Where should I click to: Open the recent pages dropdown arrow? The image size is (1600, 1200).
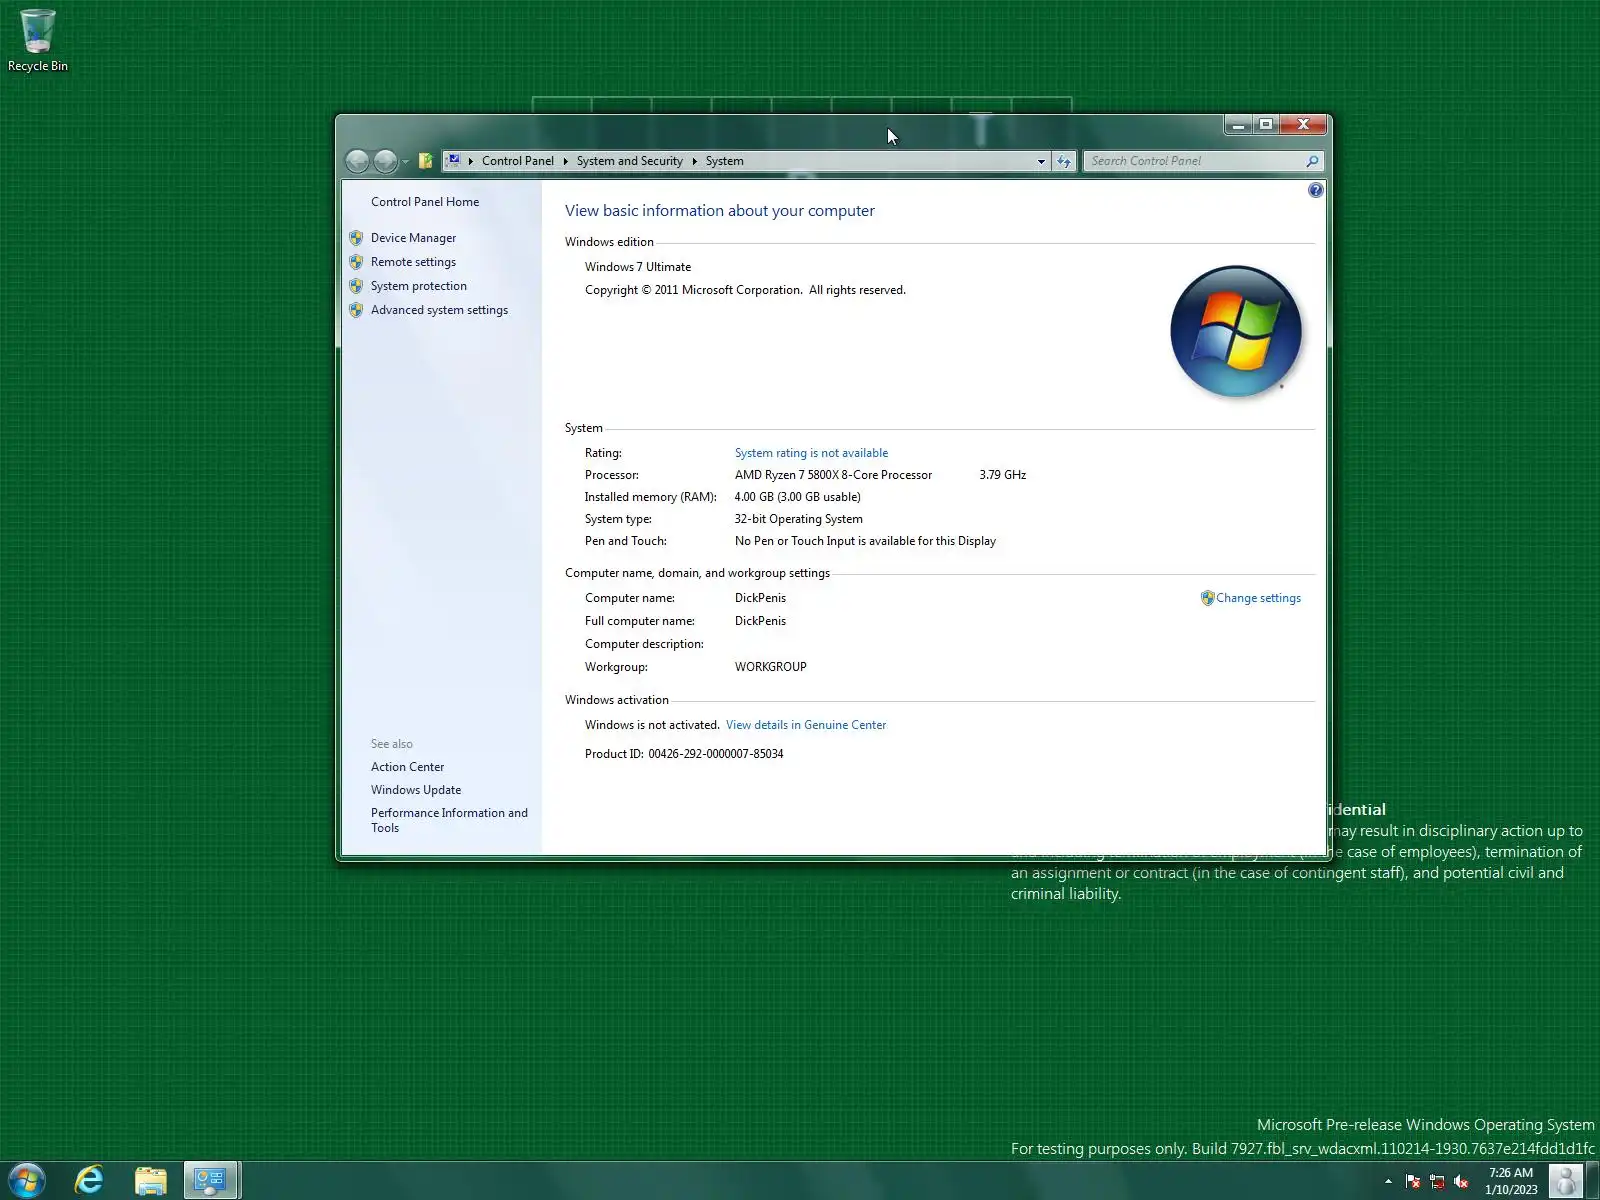(x=405, y=162)
